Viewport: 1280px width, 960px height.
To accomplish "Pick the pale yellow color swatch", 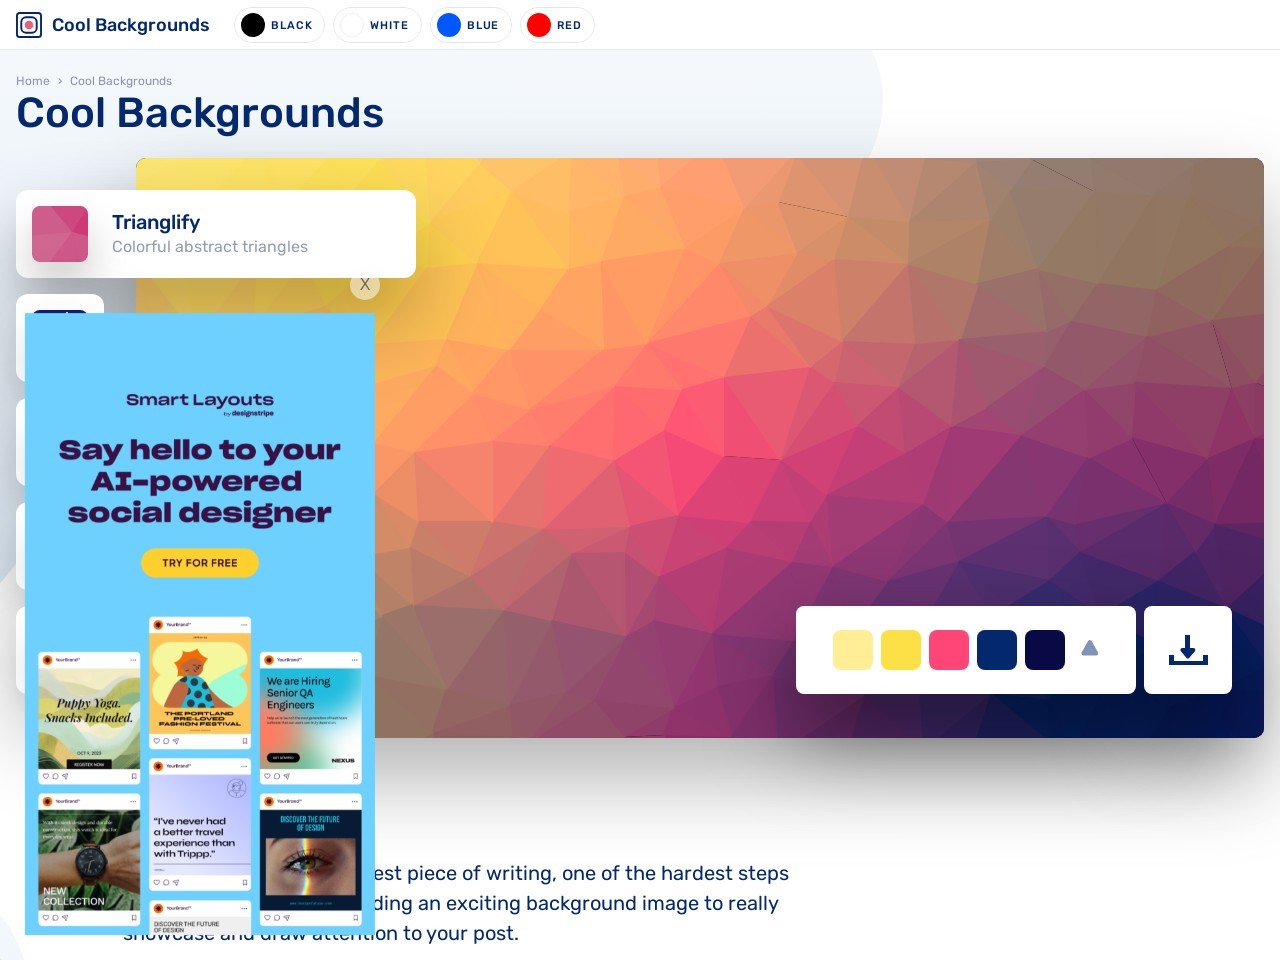I will coord(853,650).
